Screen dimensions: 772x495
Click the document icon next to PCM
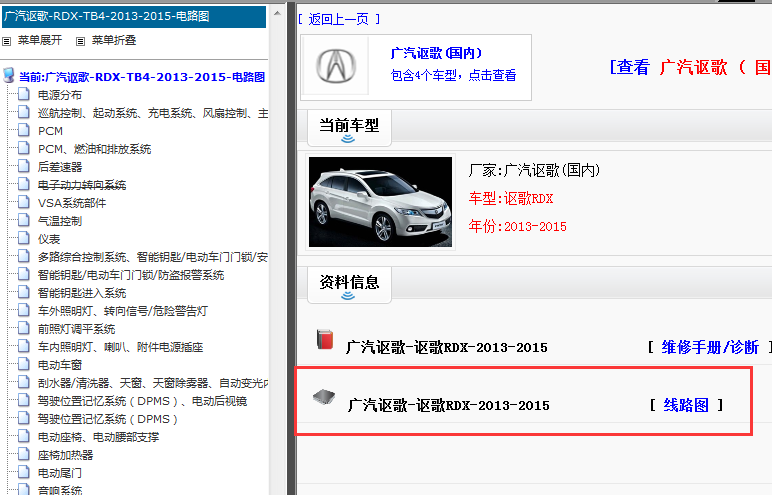pyautogui.click(x=24, y=130)
